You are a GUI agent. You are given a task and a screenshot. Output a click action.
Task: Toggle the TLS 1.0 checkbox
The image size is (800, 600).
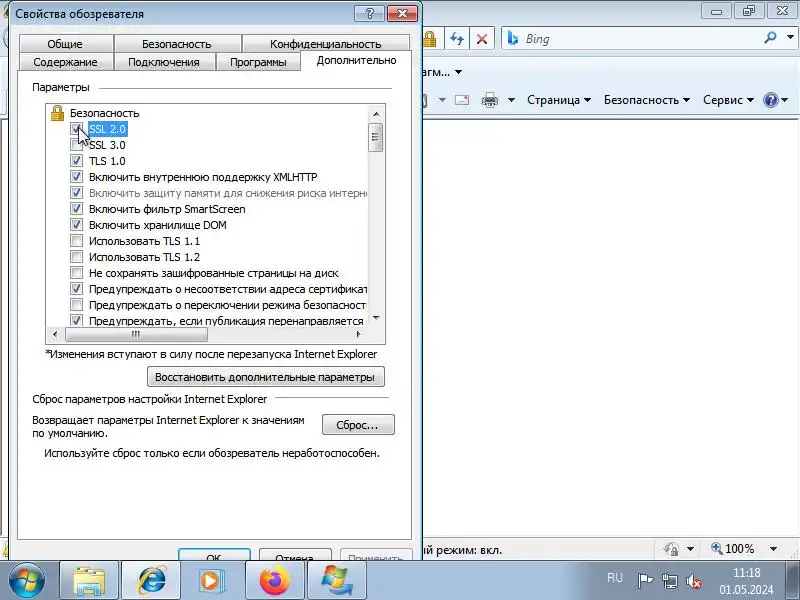(x=76, y=161)
